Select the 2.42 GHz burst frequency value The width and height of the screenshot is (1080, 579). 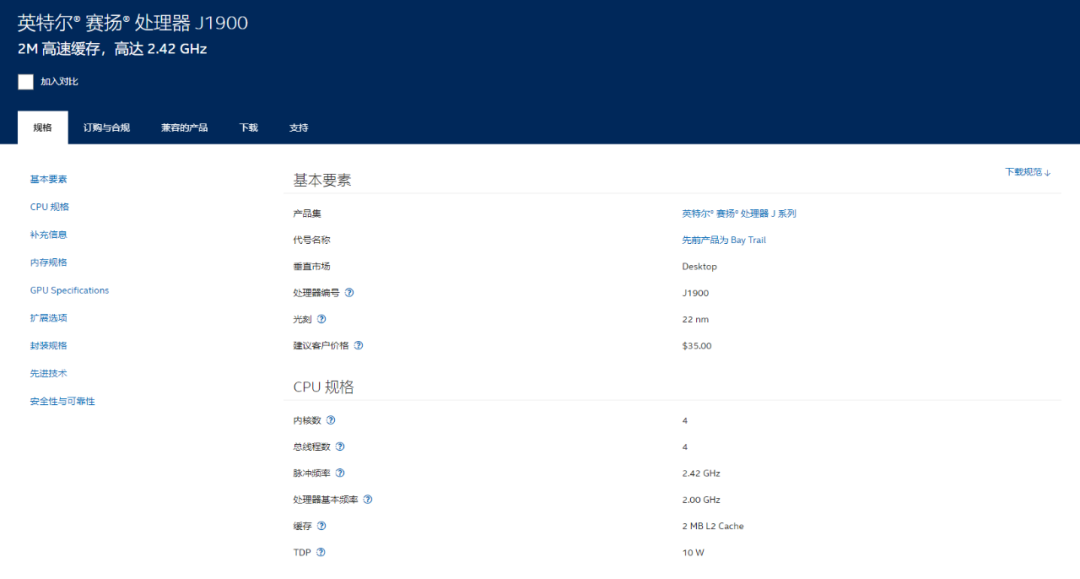(x=701, y=473)
